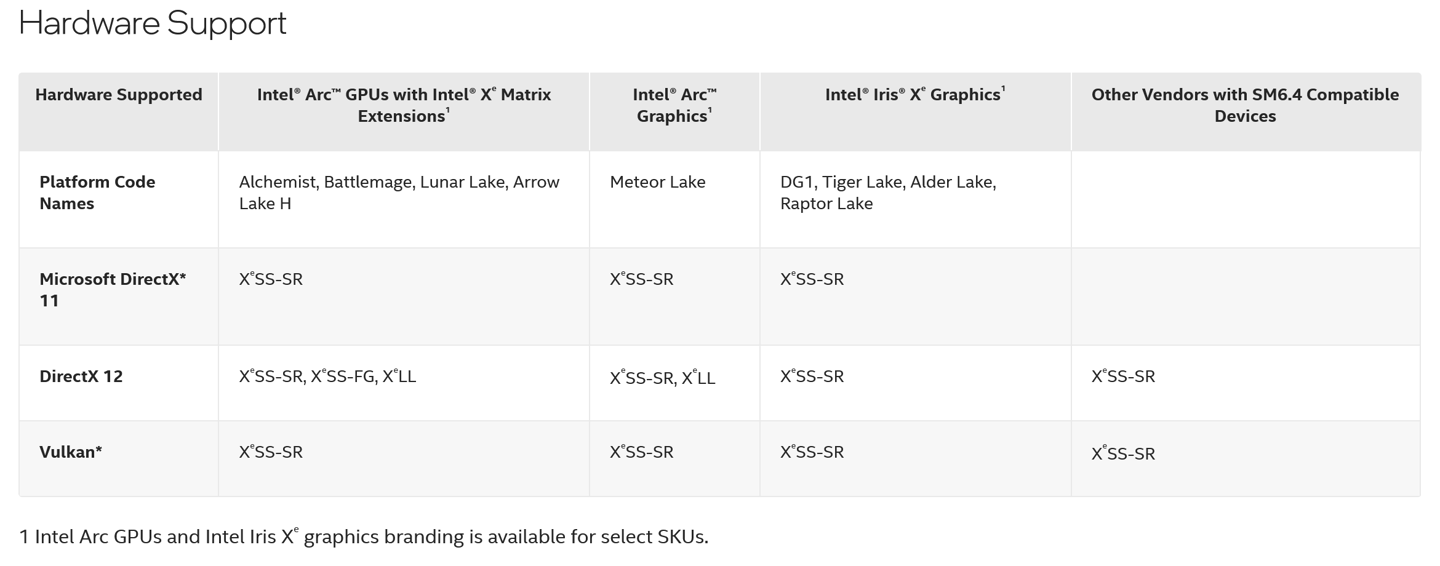This screenshot has width=1440, height=566.
Task: Select the Other Vendors SM6.4 column header
Action: 1245,105
